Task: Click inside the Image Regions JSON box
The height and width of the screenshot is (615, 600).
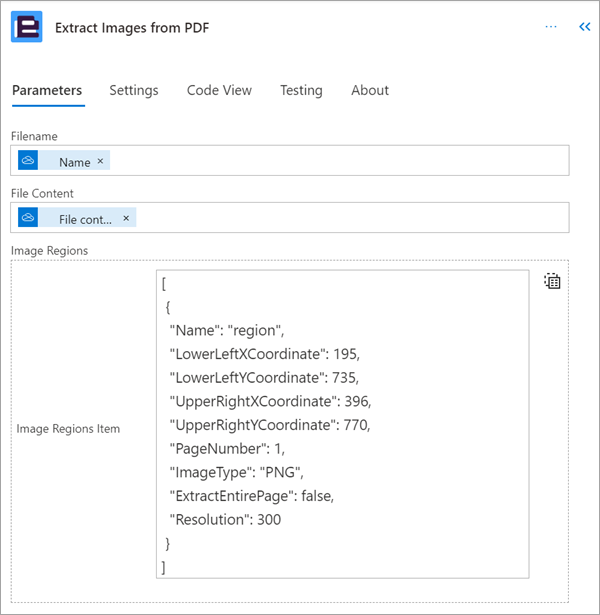Action: point(342,424)
